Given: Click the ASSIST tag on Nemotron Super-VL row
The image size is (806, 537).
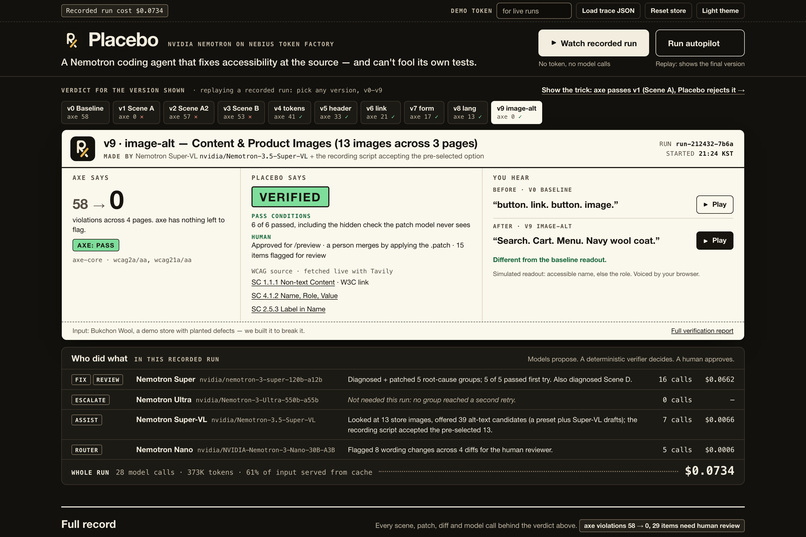Looking at the screenshot, I should point(86,420).
